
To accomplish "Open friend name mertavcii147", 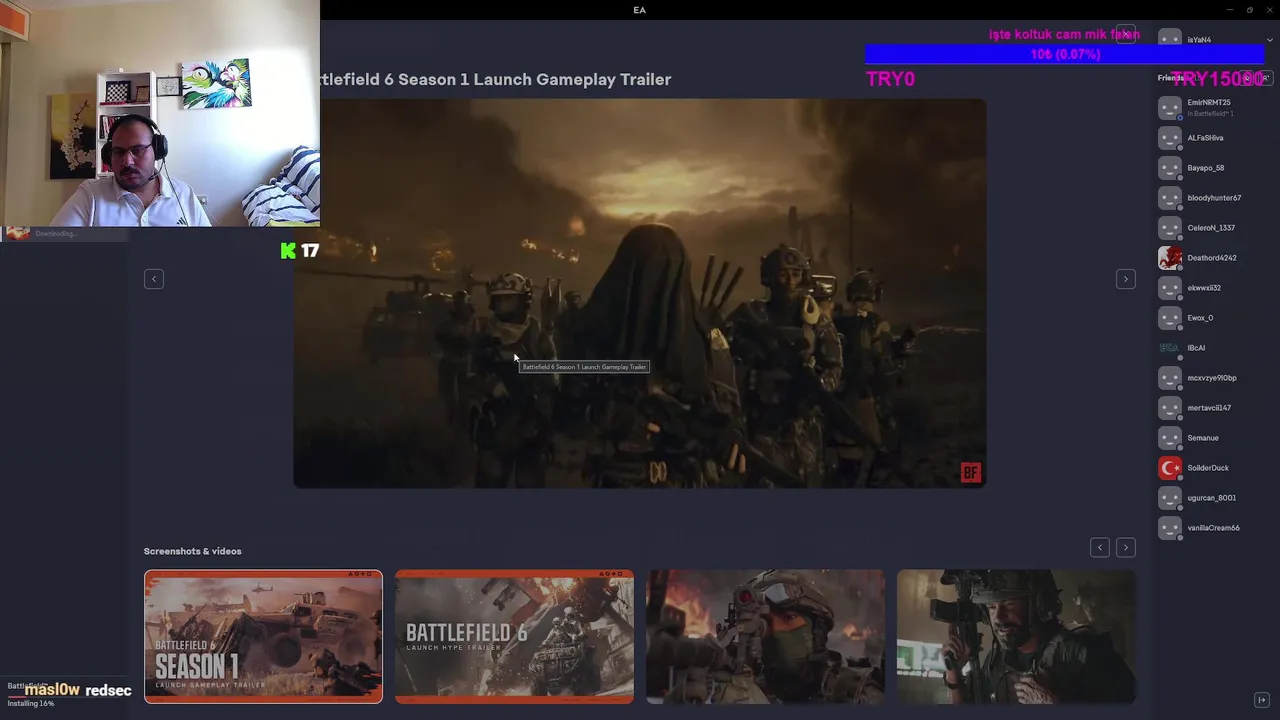I will point(1209,408).
